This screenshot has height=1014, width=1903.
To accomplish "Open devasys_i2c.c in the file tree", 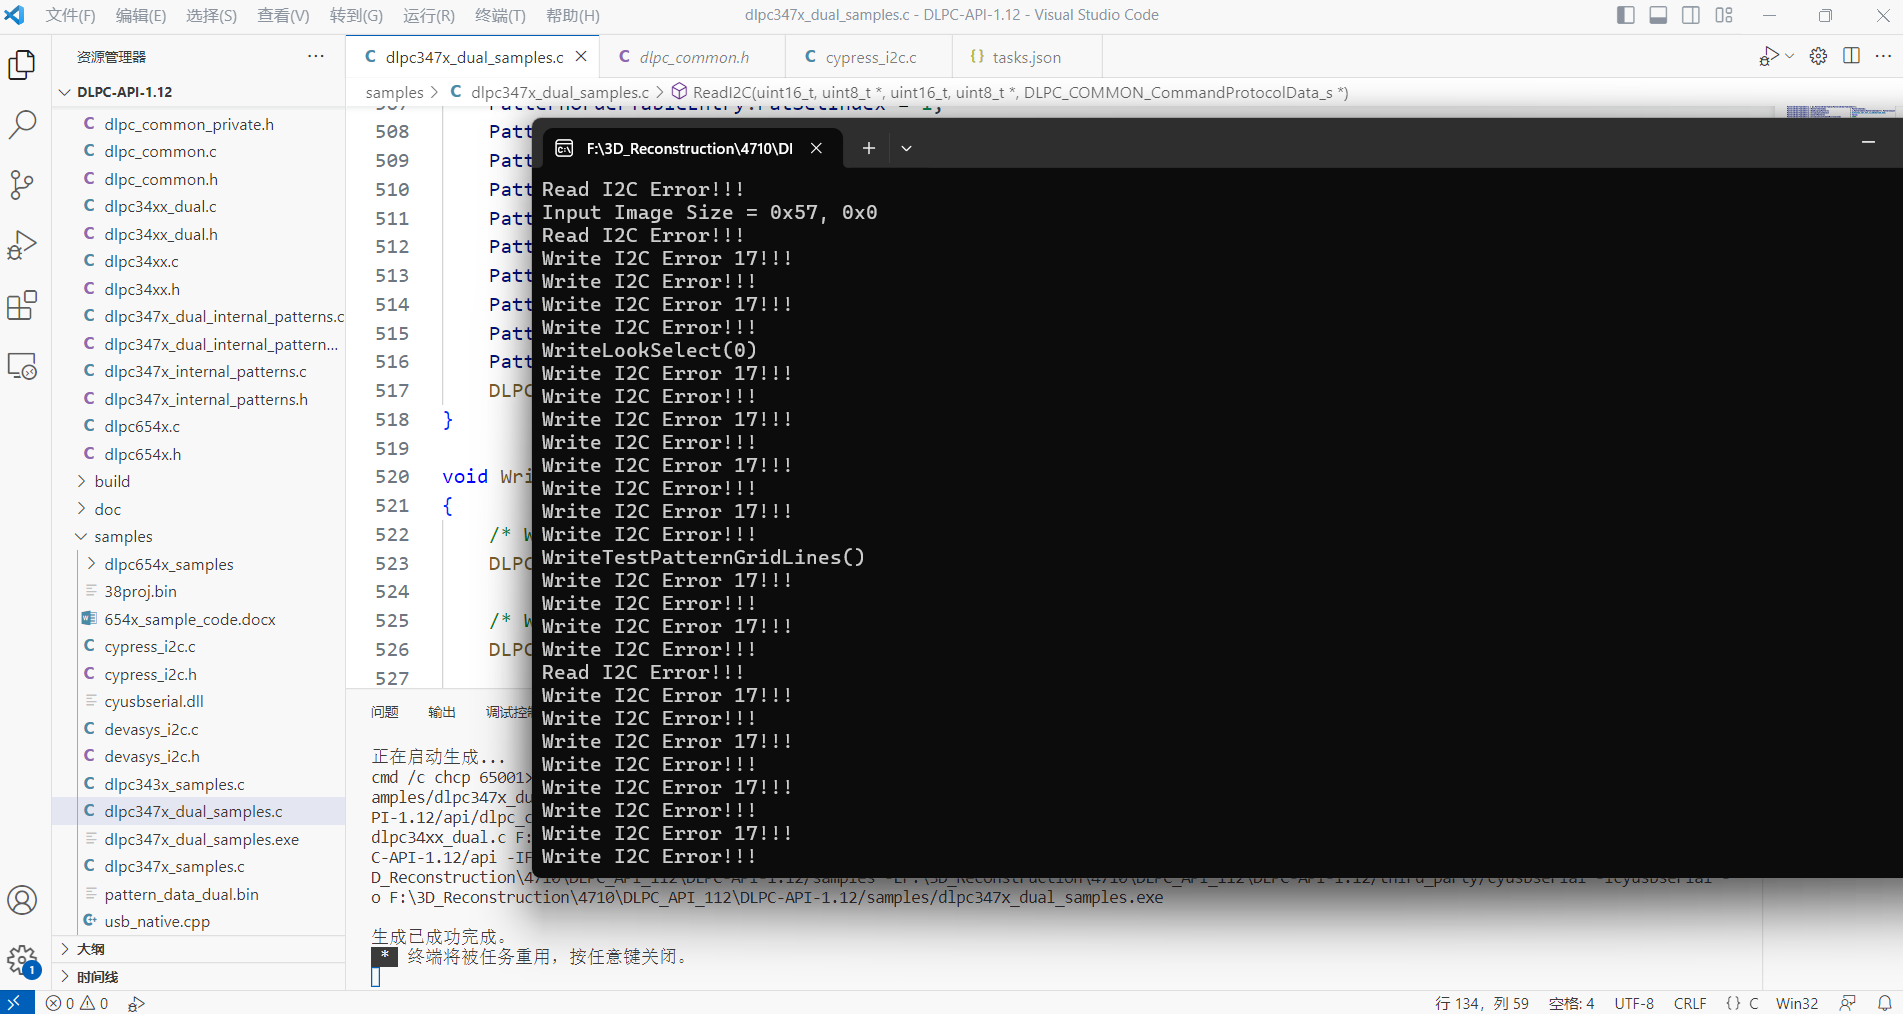I will tap(152, 729).
